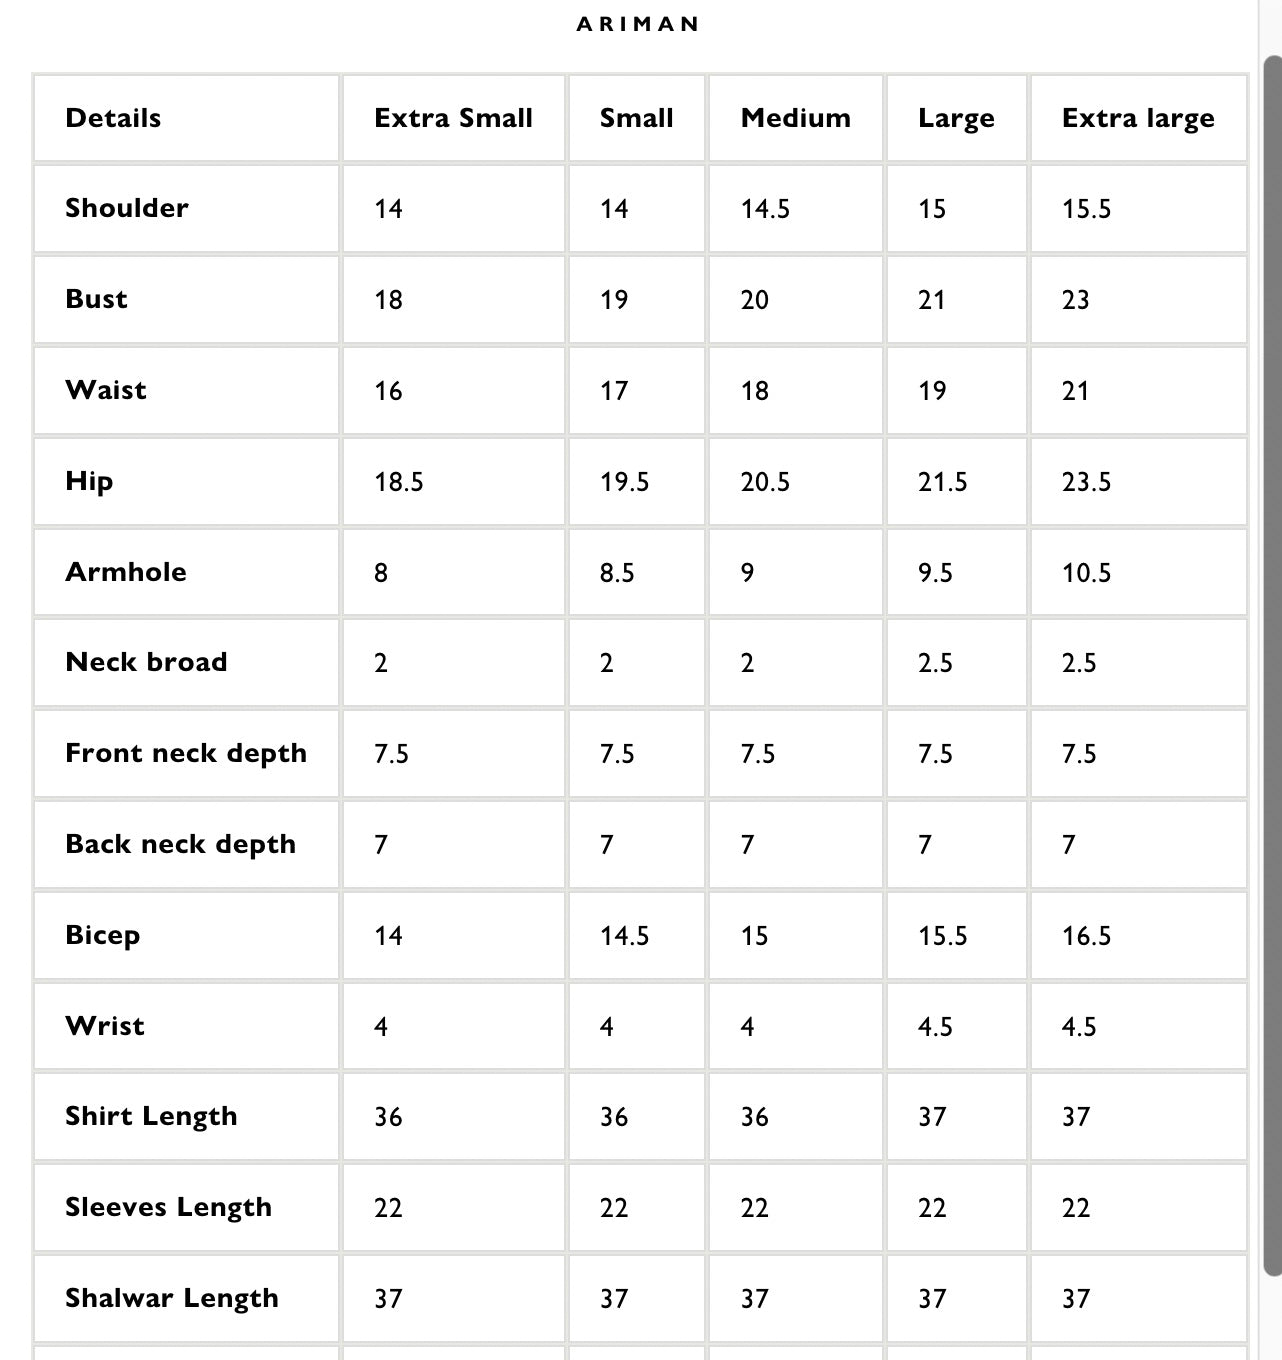Click the Back neck depth label
1282x1360 pixels.
(x=181, y=844)
